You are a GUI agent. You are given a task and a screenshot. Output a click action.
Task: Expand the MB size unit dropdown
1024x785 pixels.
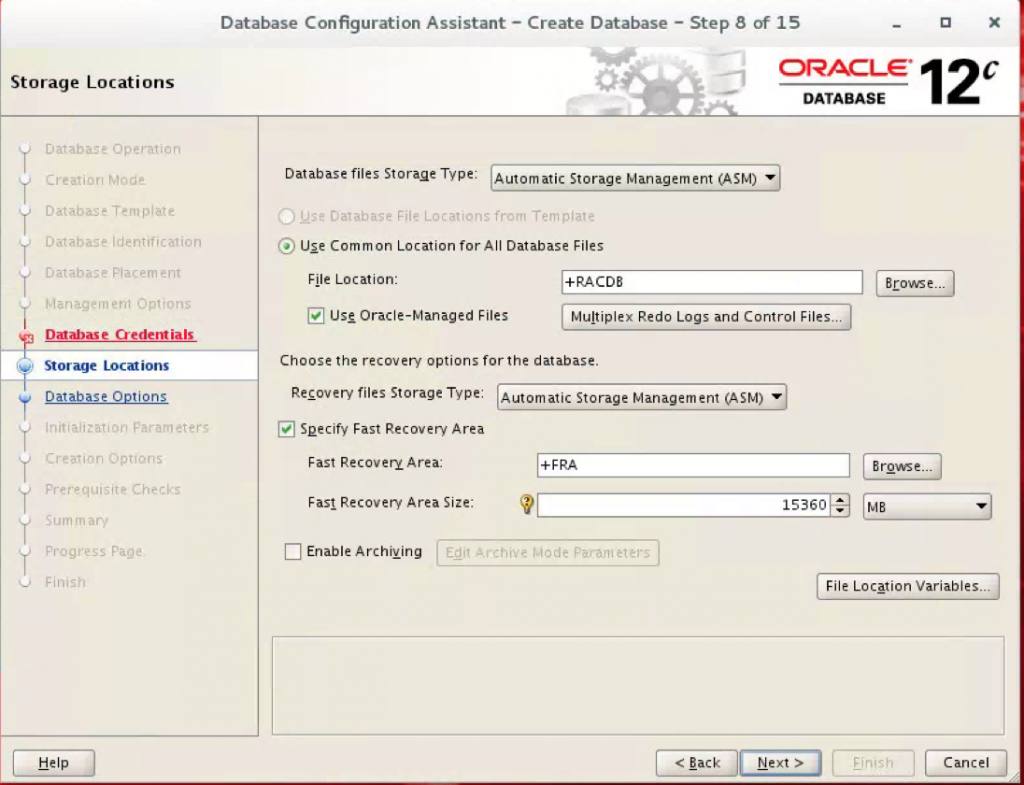[x=926, y=507]
